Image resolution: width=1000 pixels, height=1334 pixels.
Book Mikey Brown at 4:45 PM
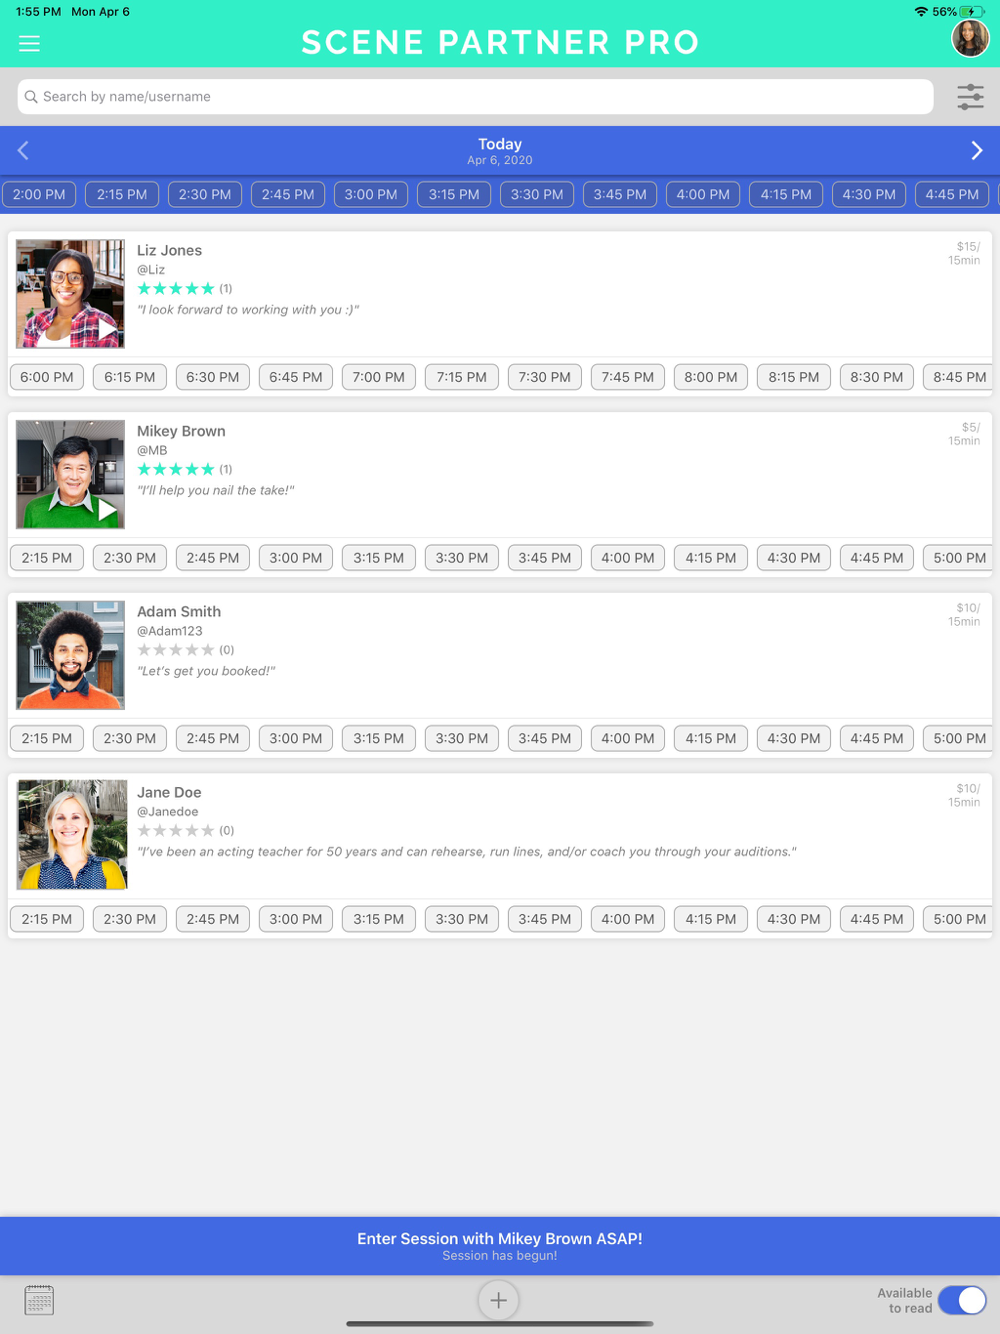877,558
